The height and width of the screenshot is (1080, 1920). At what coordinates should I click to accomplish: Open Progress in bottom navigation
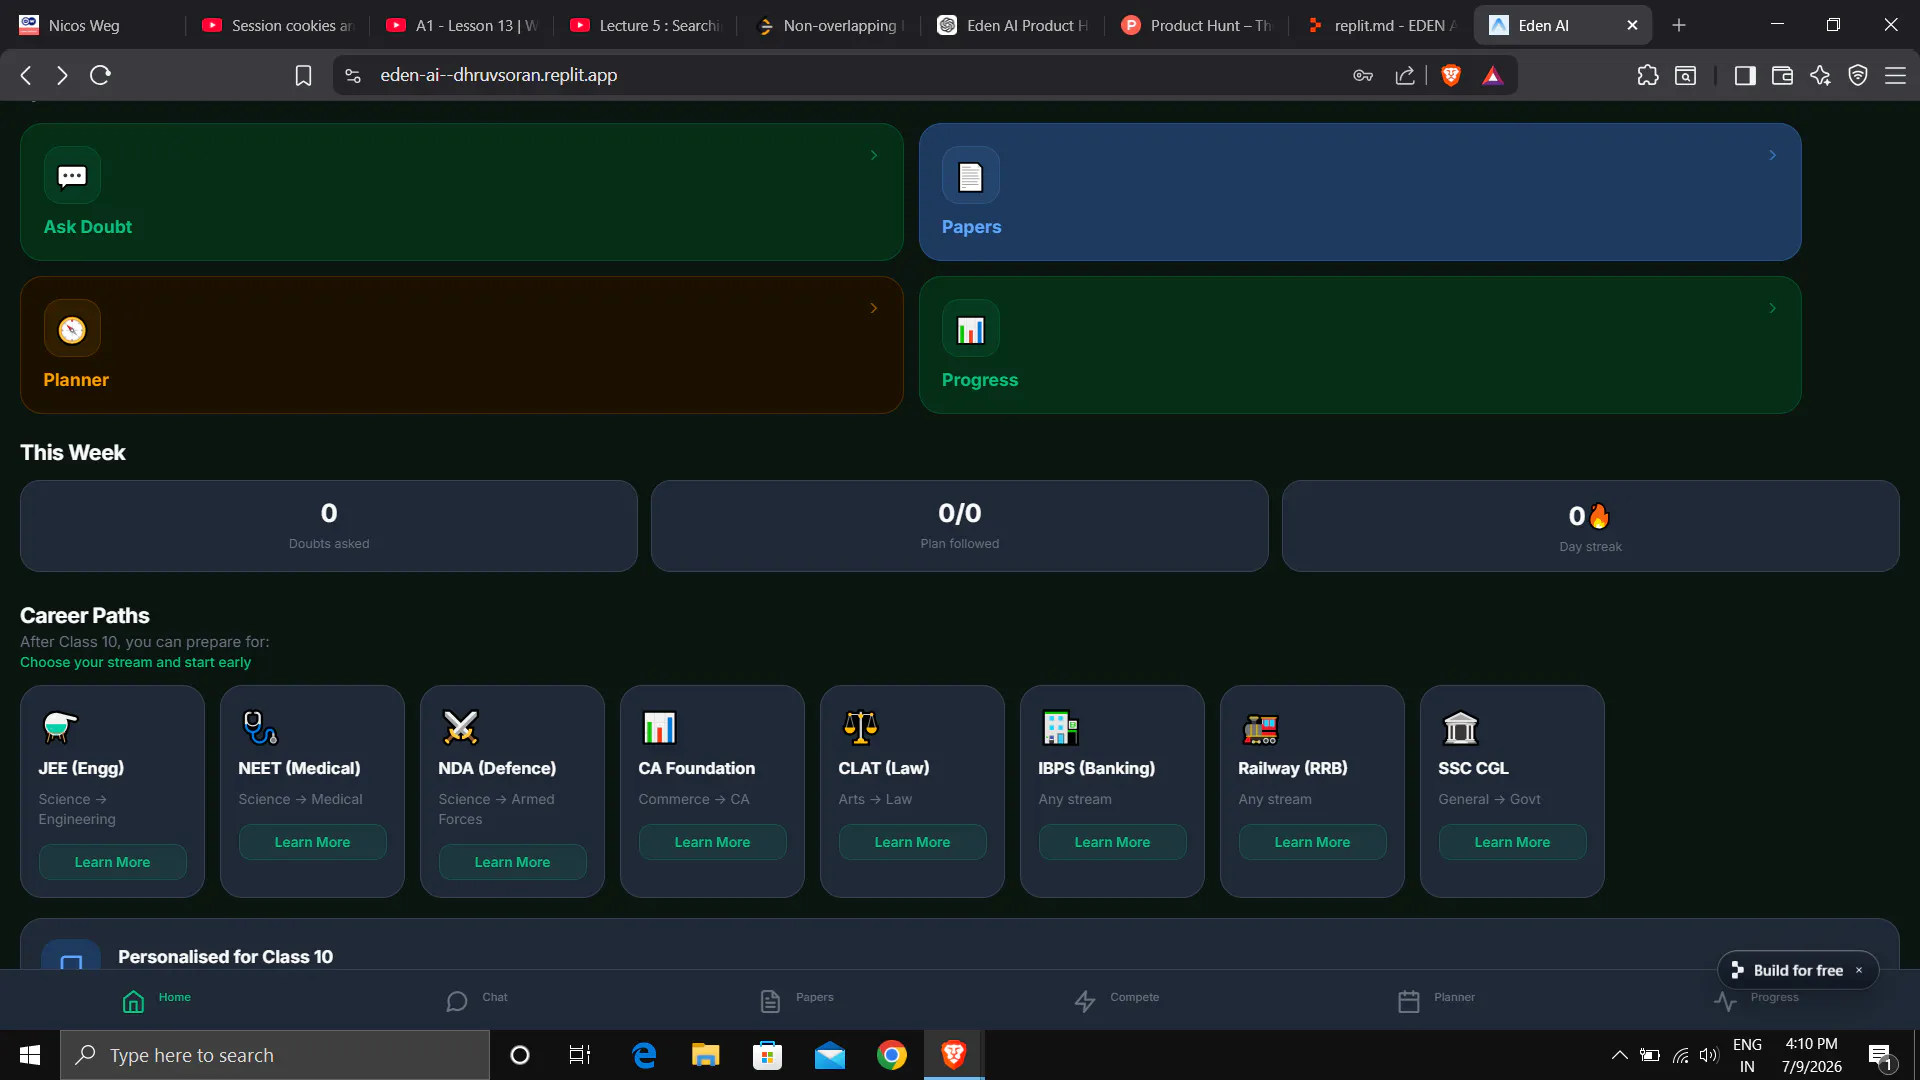[x=1757, y=1000]
